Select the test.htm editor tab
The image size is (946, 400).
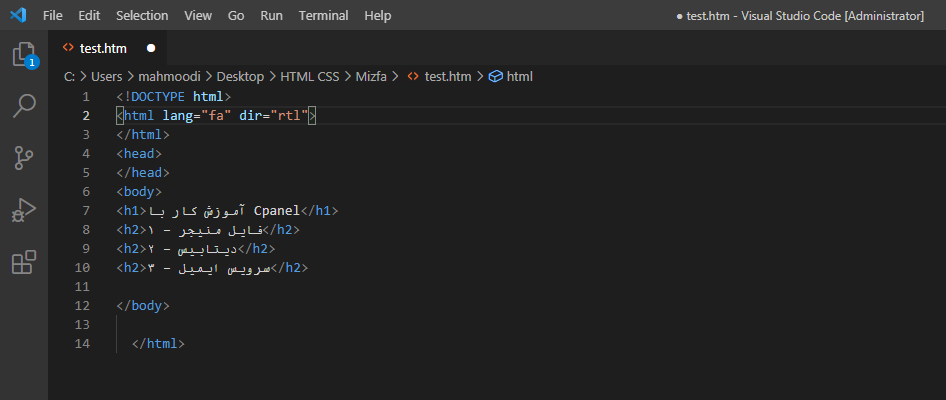[107, 48]
